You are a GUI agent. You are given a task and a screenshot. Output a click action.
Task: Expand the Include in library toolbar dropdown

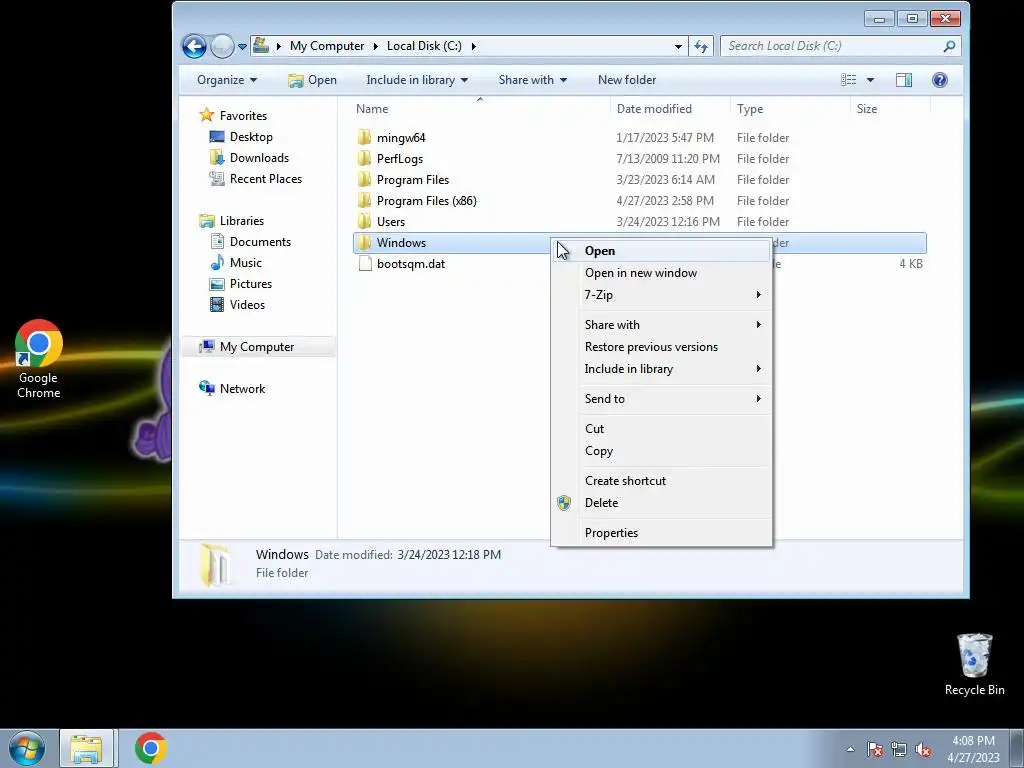pyautogui.click(x=417, y=80)
